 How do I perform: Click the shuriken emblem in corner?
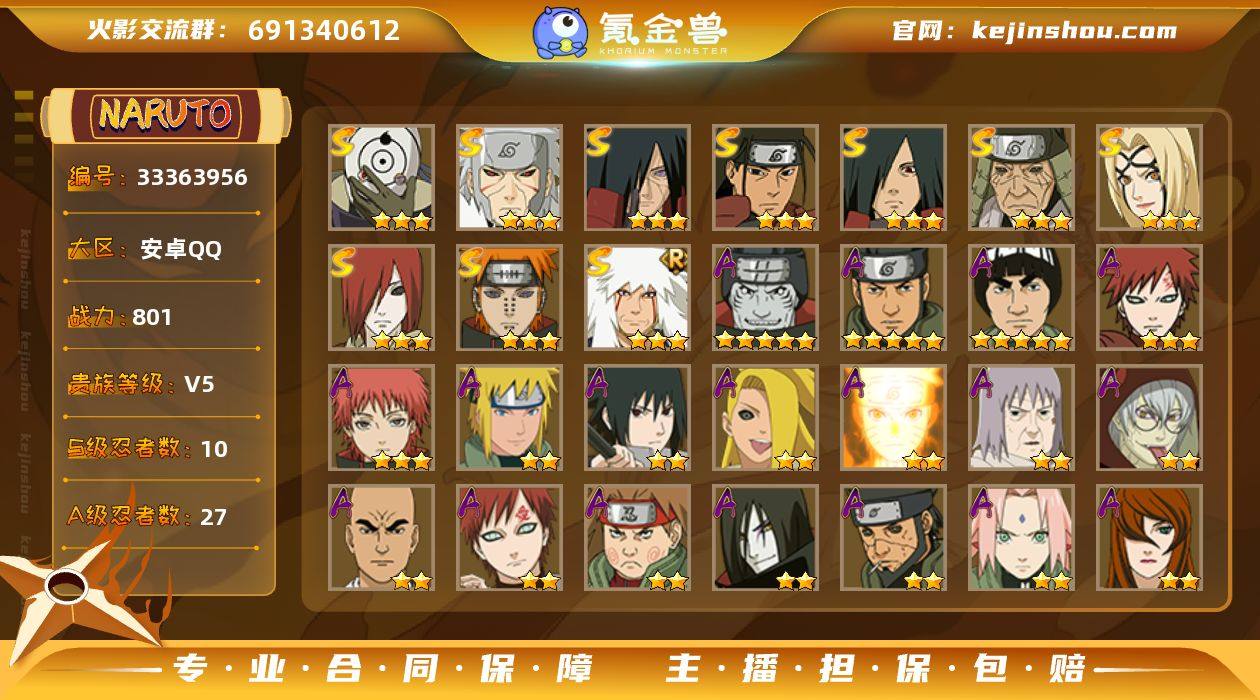pos(70,588)
